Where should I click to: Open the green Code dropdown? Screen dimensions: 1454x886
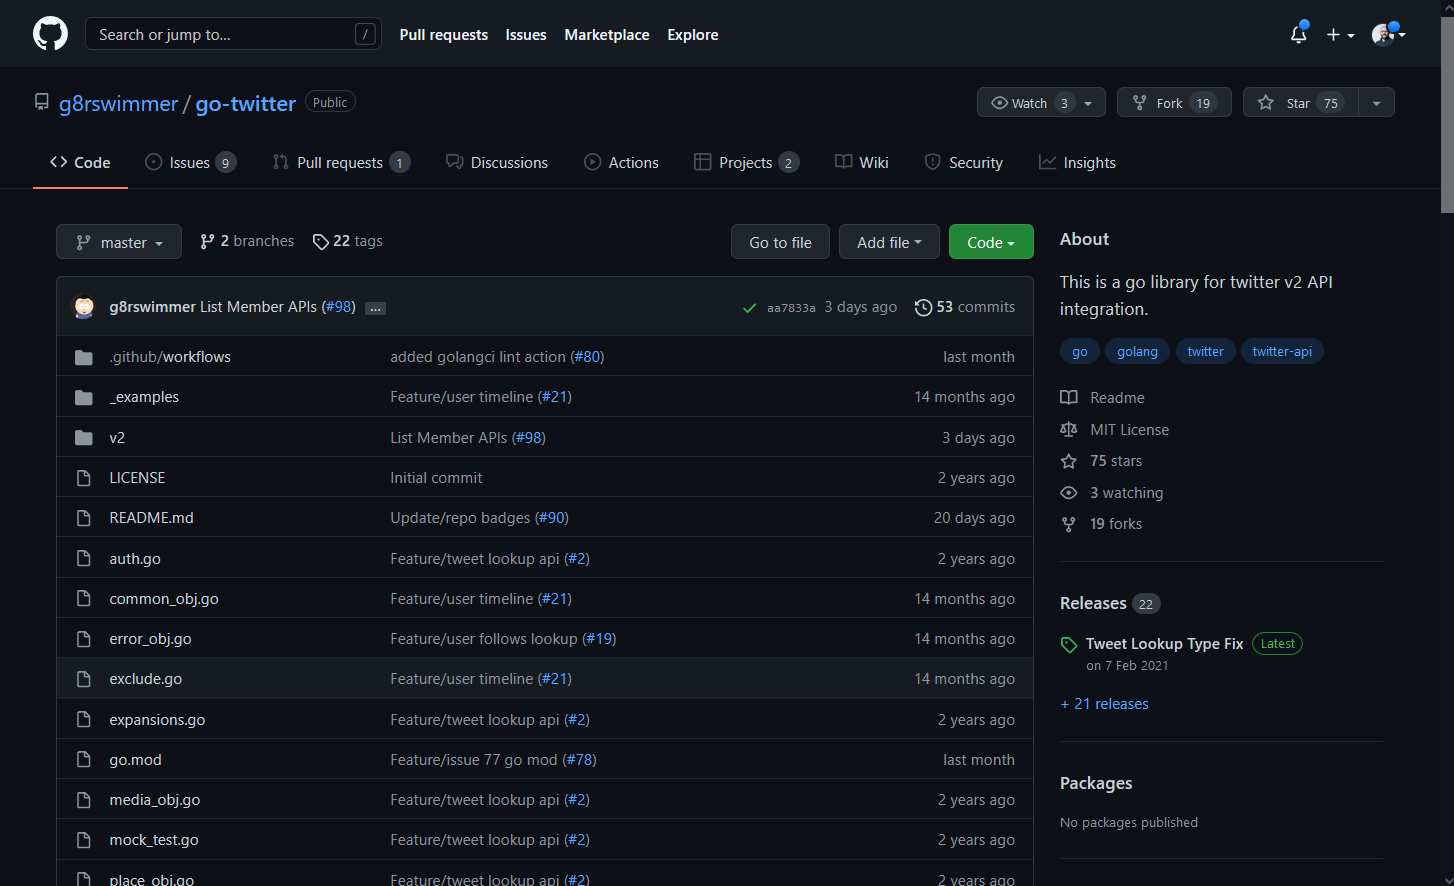click(990, 241)
